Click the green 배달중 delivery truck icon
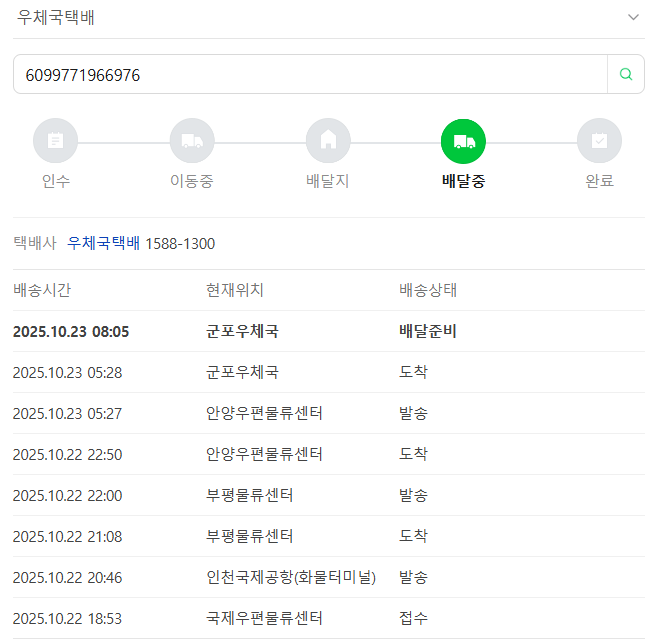 click(x=463, y=141)
